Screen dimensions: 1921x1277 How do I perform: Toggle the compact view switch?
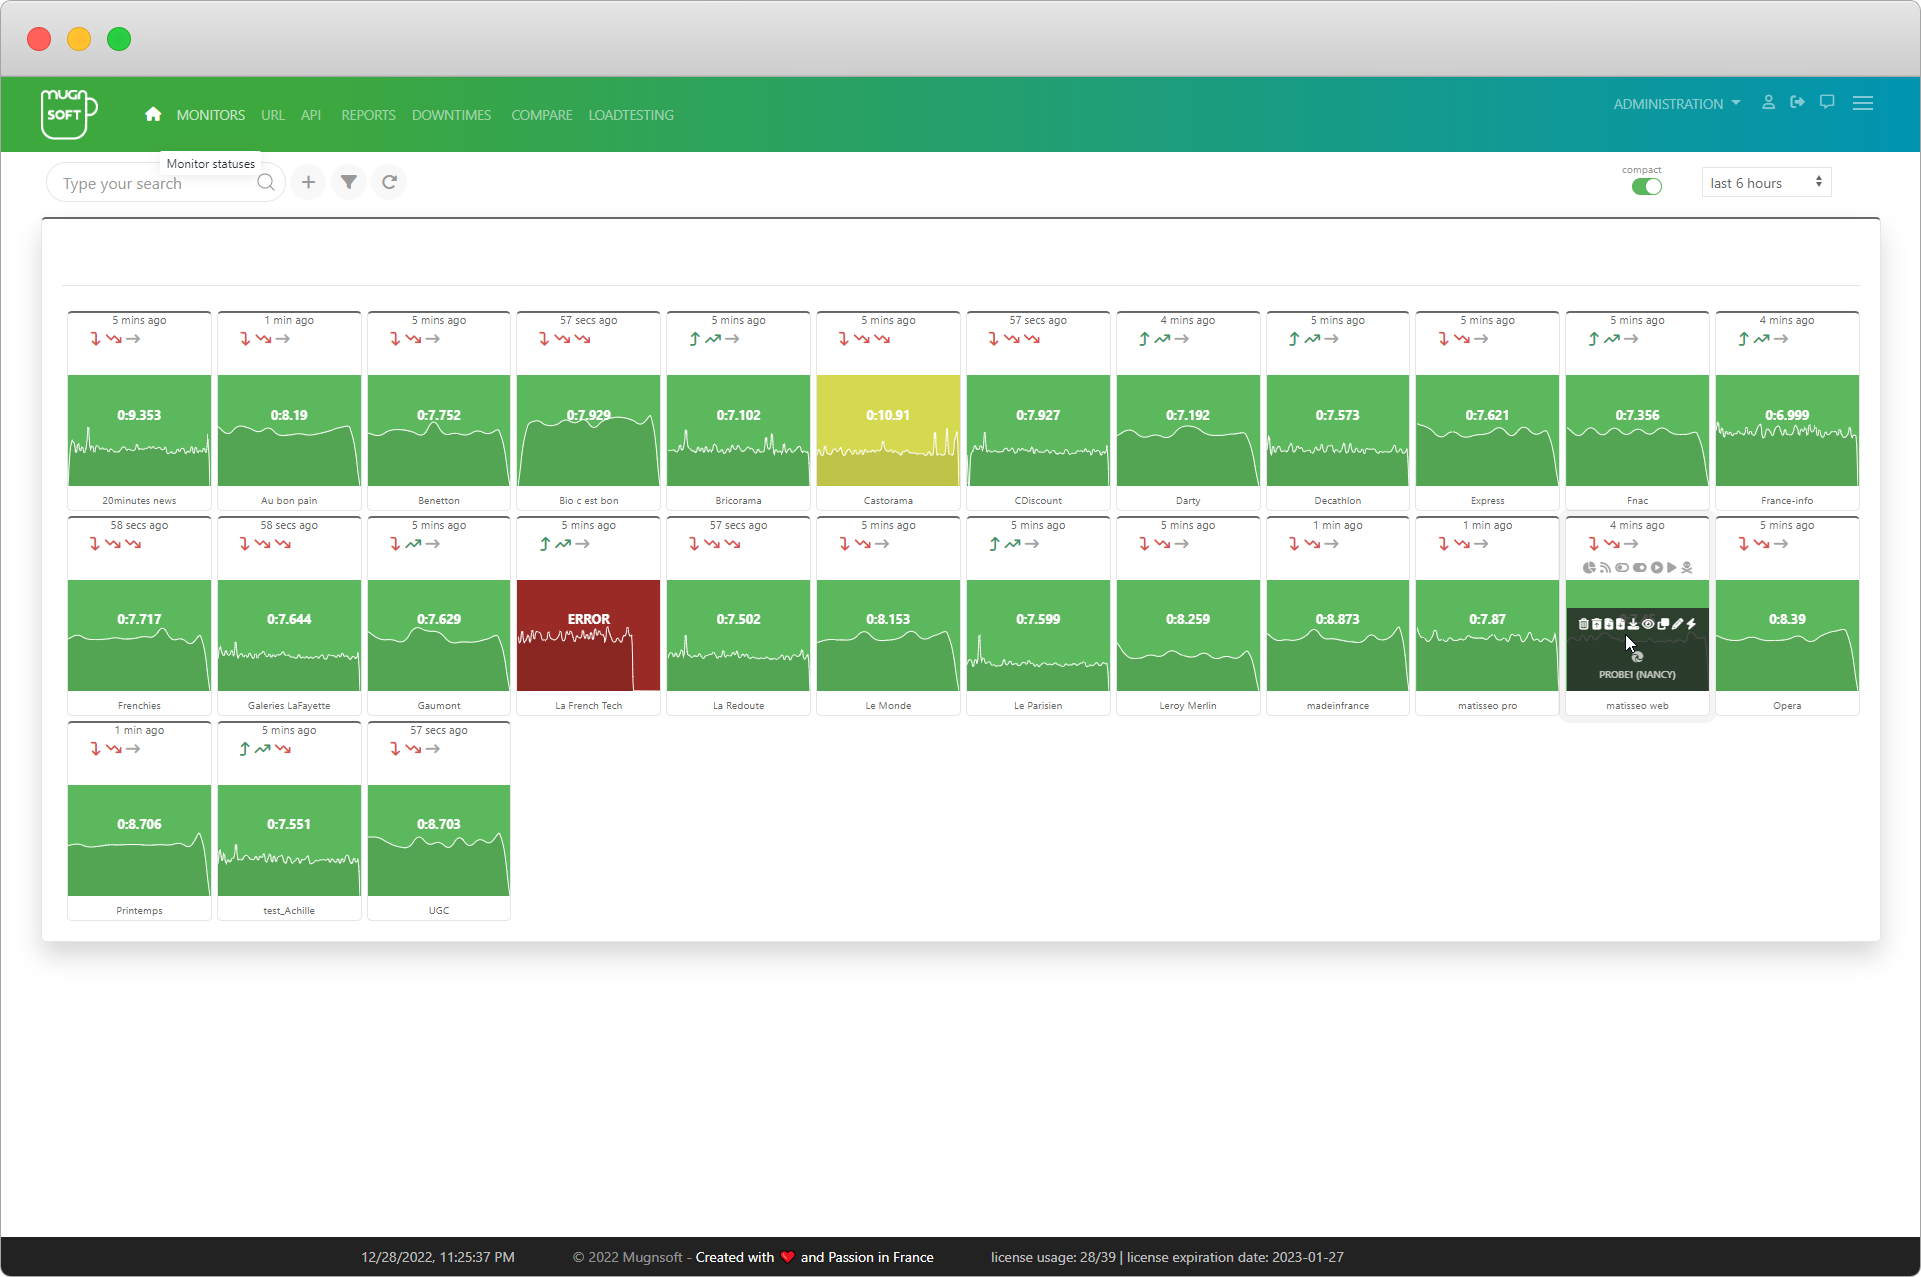point(1647,187)
